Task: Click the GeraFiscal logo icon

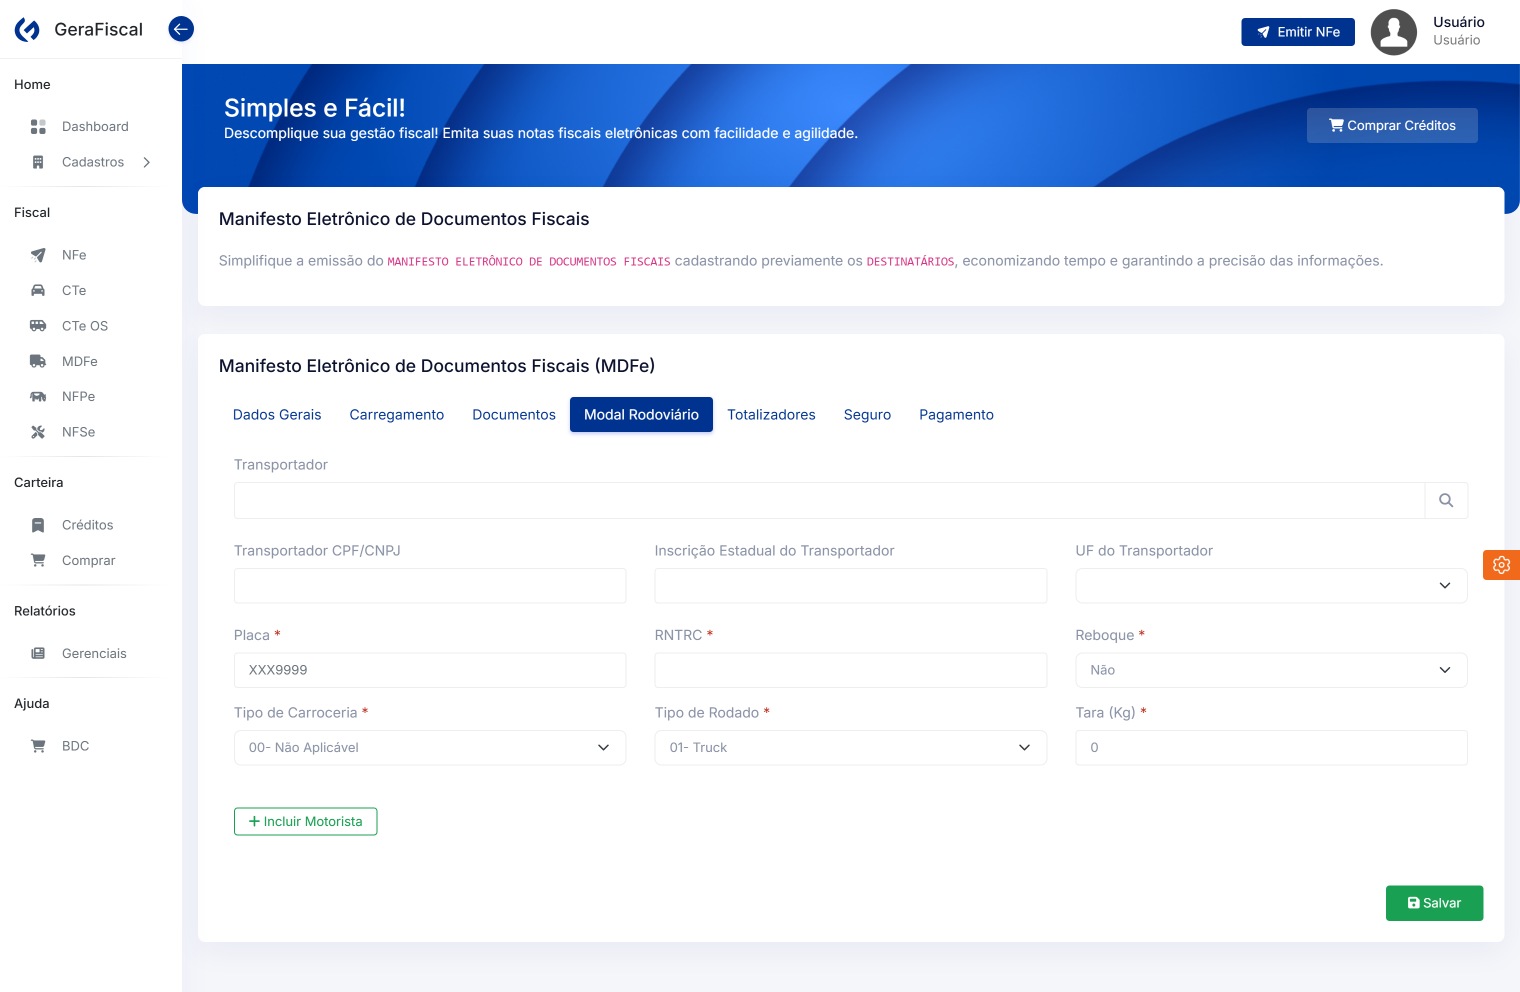Action: 28,30
